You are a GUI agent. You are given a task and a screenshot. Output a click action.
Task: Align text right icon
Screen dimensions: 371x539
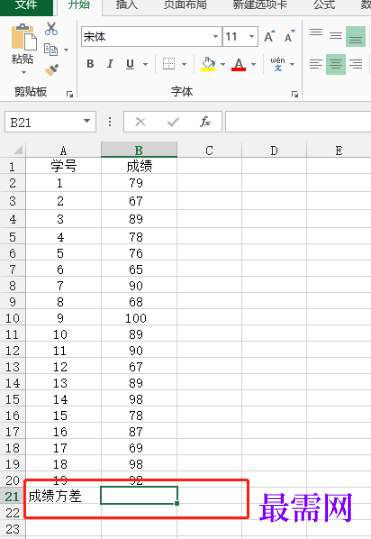356,64
